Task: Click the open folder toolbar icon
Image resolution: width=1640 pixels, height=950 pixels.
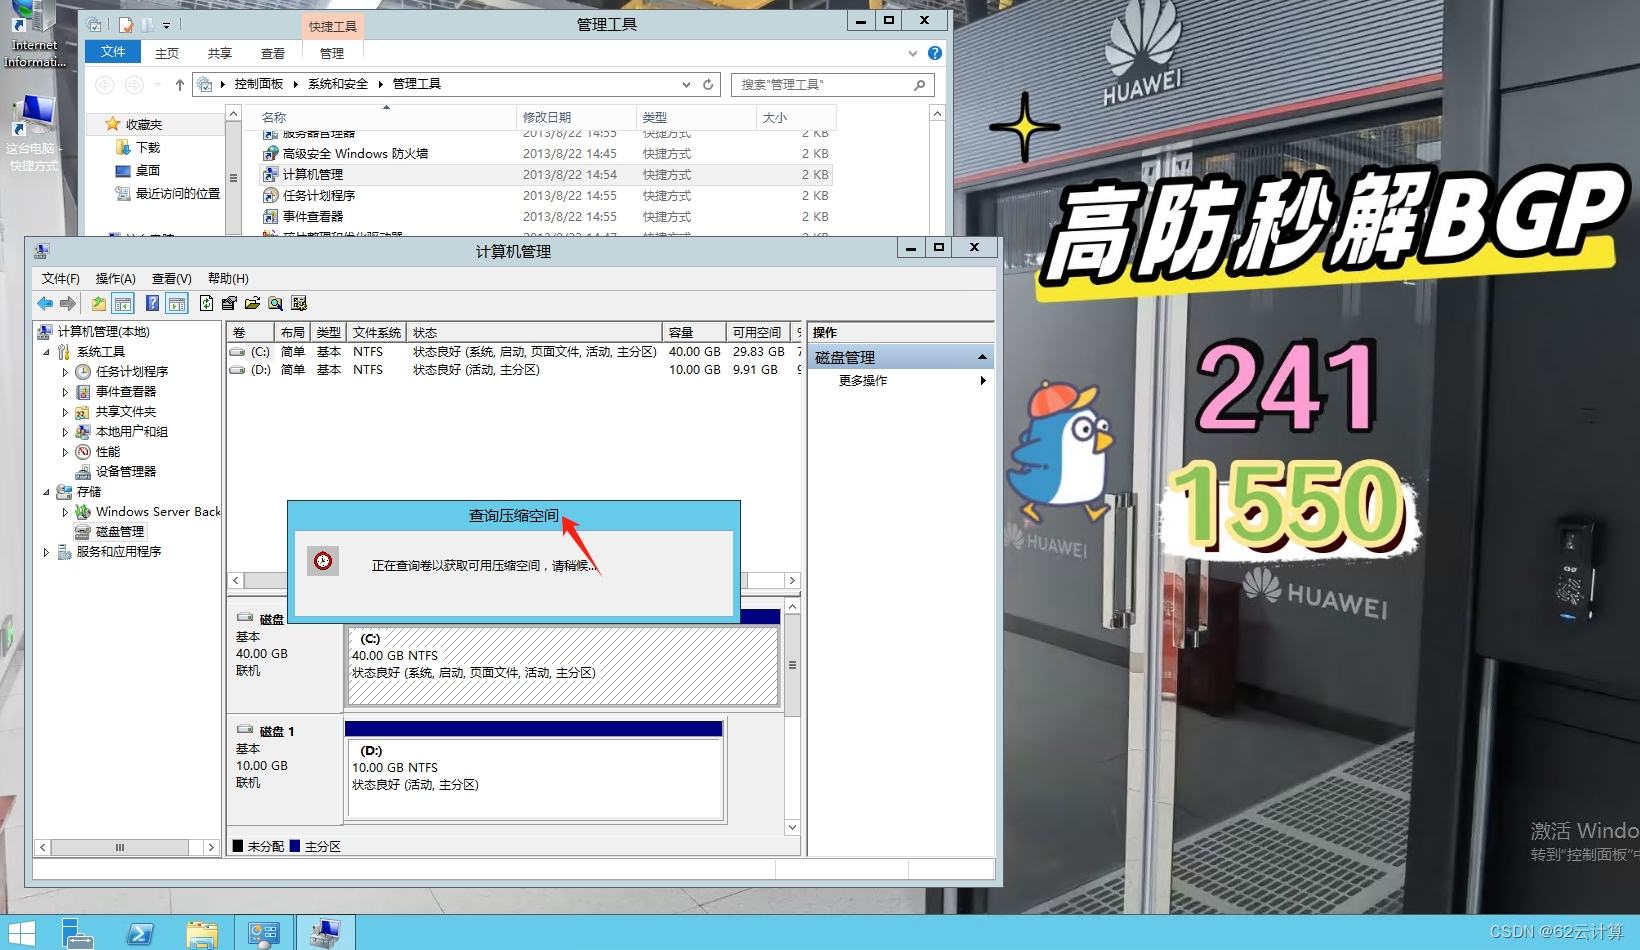Action: (252, 303)
